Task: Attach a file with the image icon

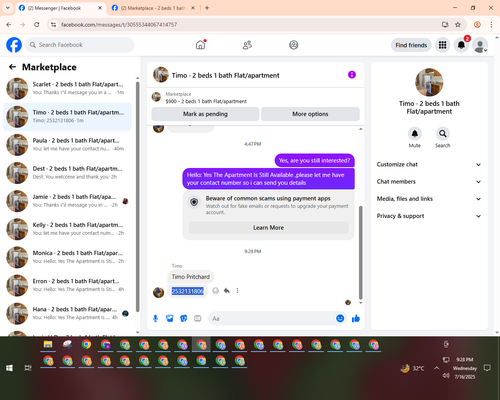Action: tap(170, 319)
